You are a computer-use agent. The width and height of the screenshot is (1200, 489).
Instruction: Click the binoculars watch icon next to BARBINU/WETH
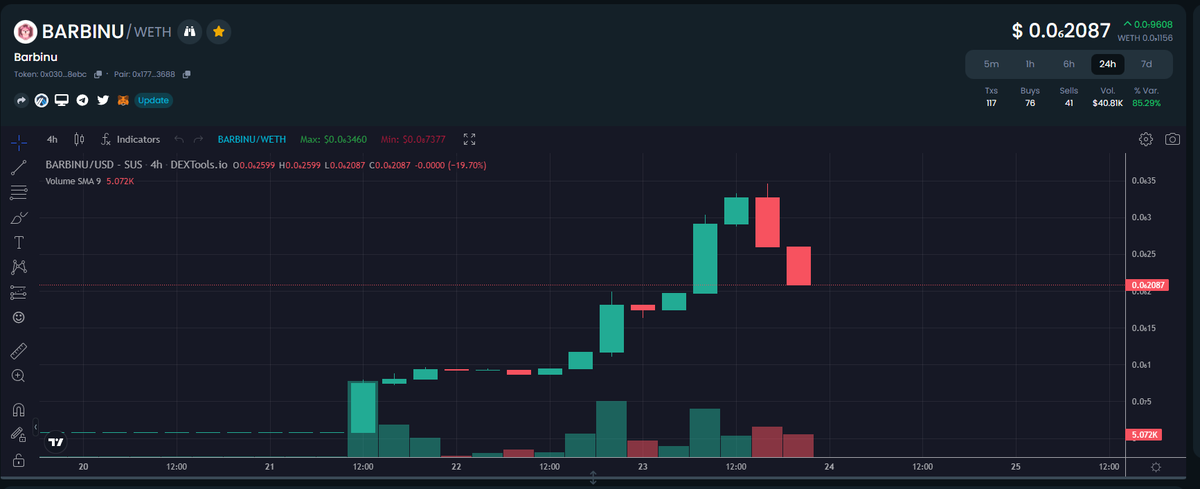coord(189,32)
